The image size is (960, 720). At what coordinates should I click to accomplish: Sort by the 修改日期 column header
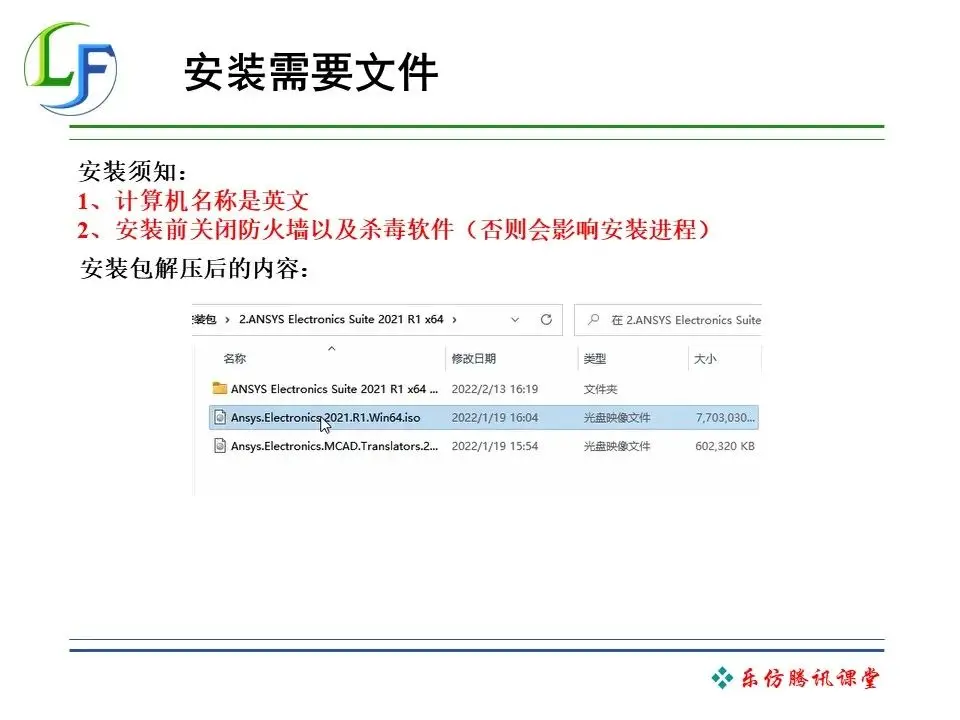click(x=473, y=358)
